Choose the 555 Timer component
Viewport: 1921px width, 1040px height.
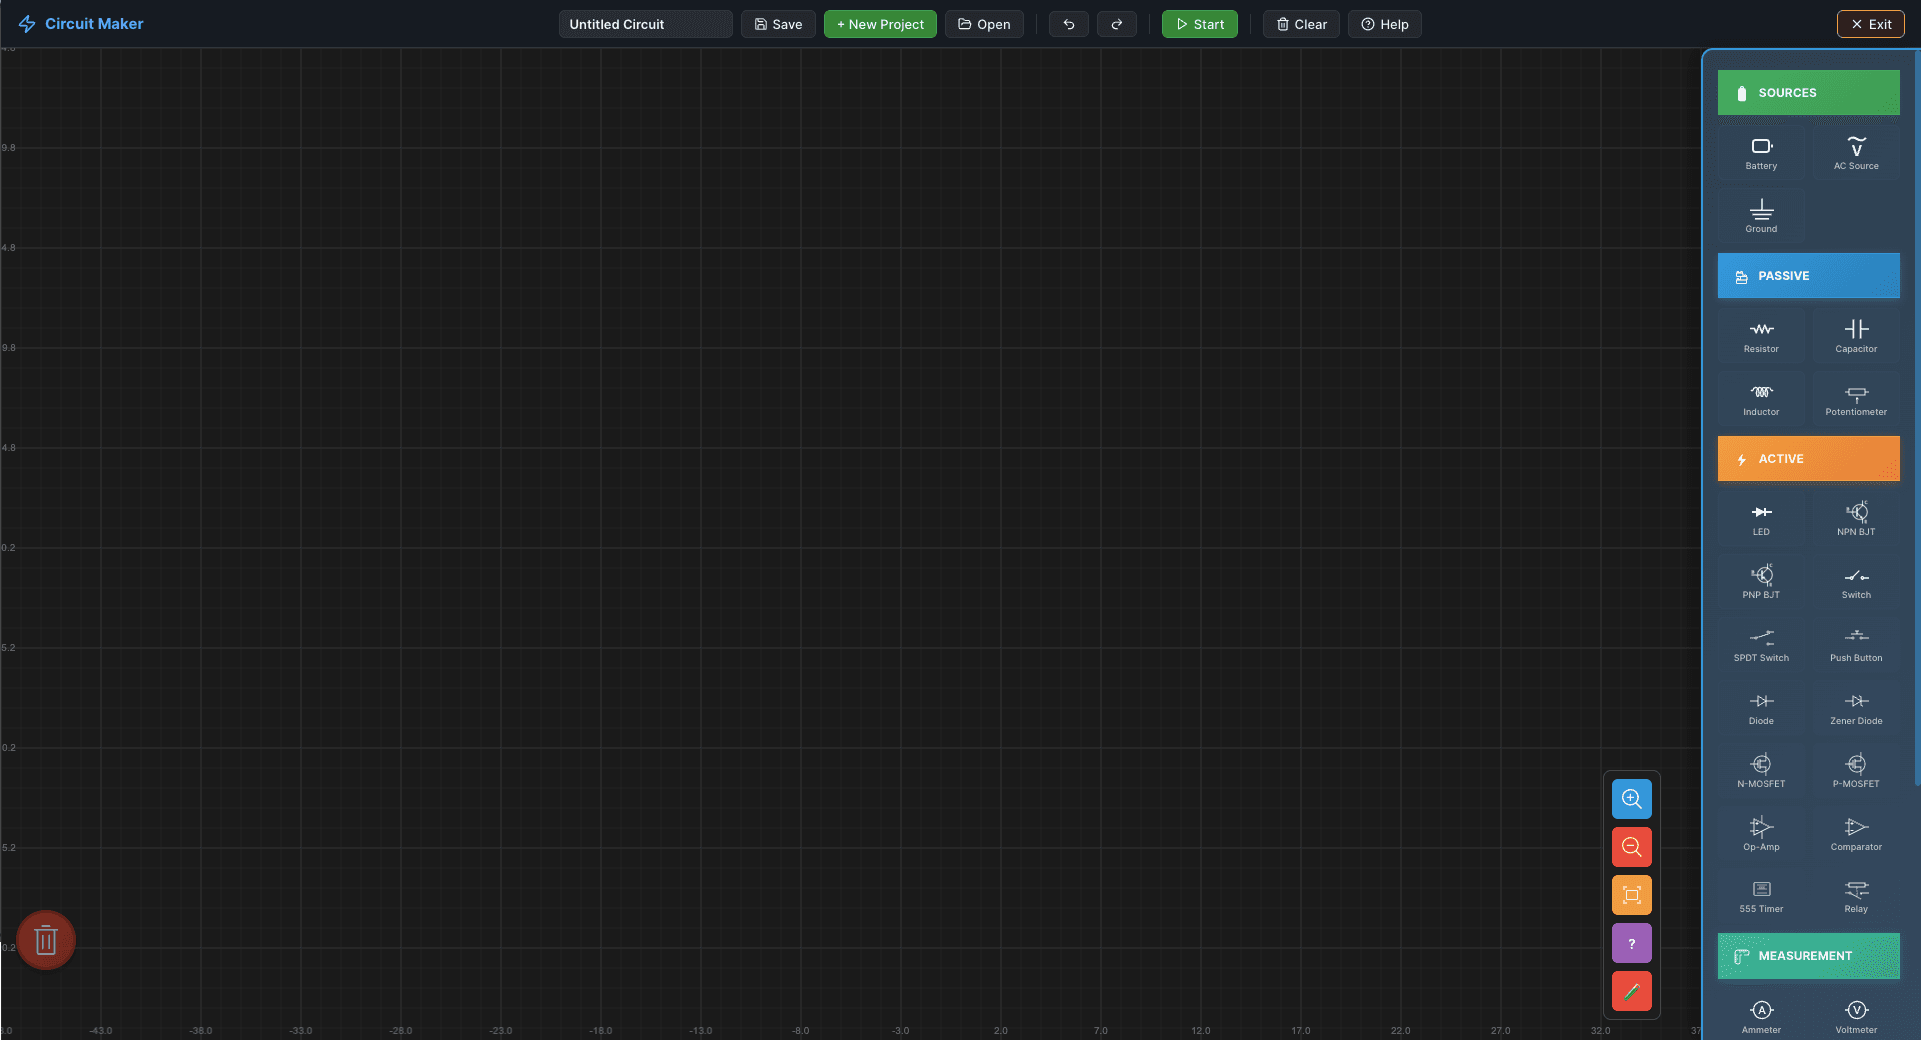[x=1761, y=896]
